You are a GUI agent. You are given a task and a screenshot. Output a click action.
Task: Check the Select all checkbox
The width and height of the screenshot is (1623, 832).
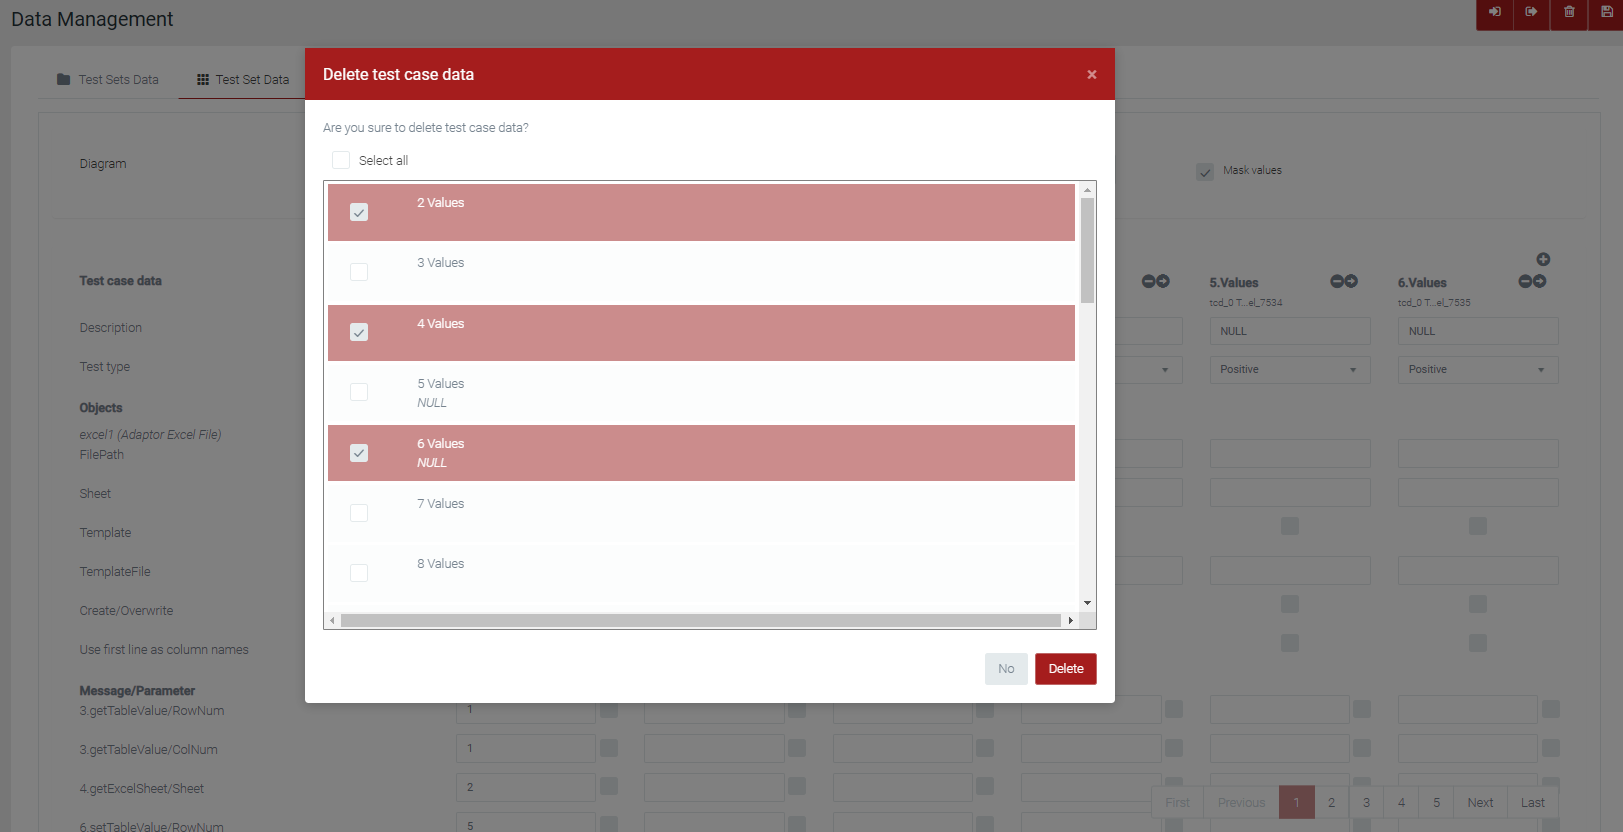[341, 160]
